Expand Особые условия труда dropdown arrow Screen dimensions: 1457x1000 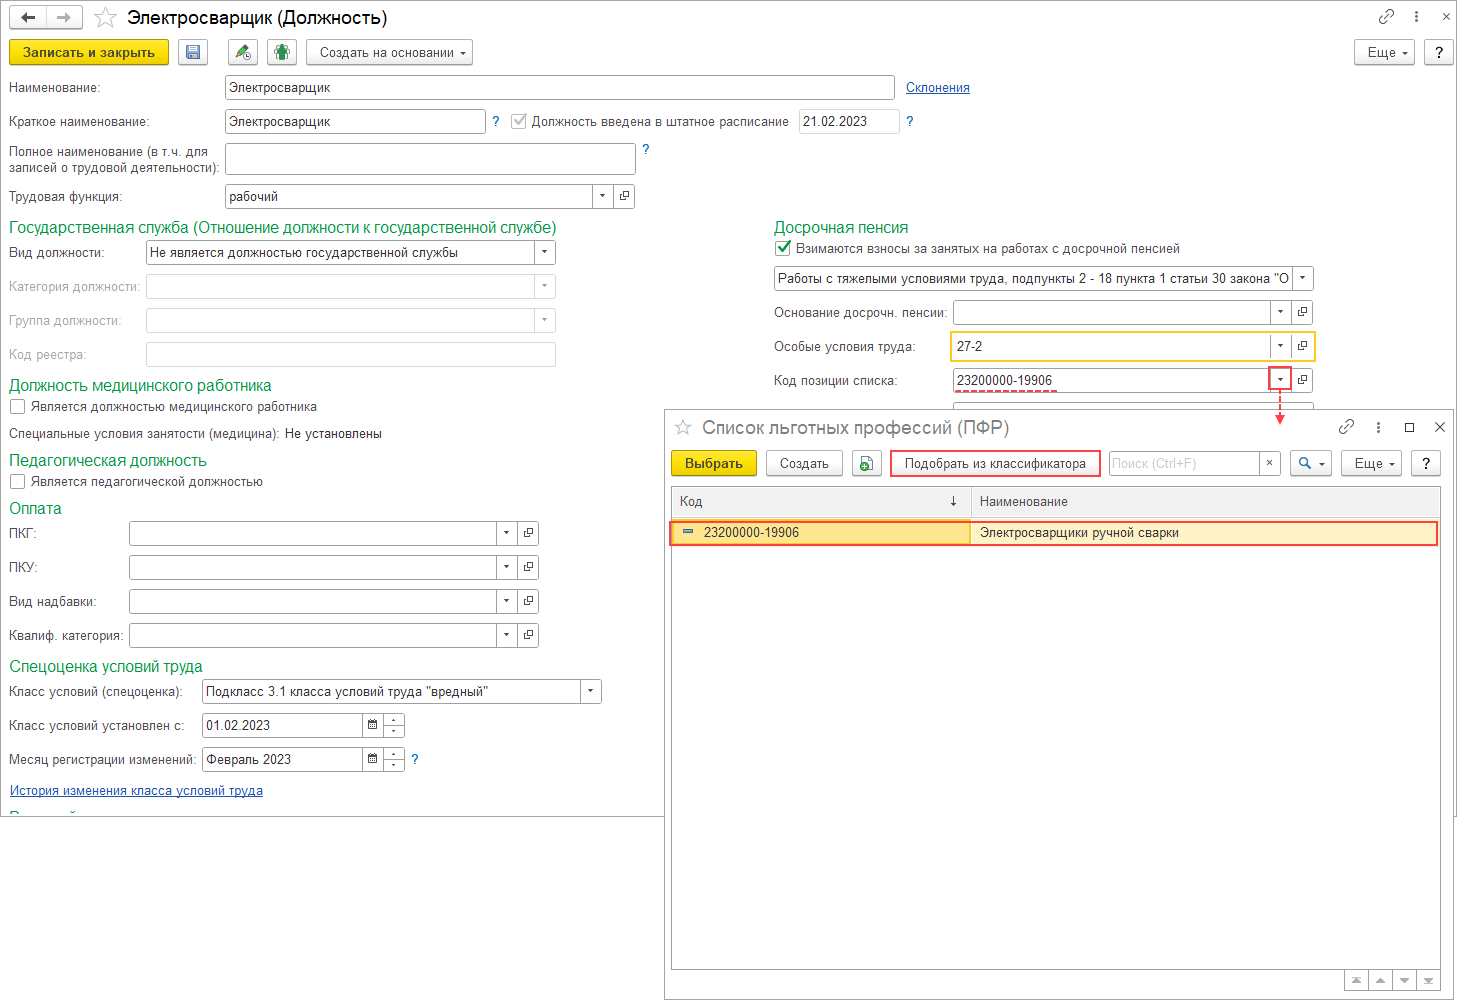[x=1280, y=346]
